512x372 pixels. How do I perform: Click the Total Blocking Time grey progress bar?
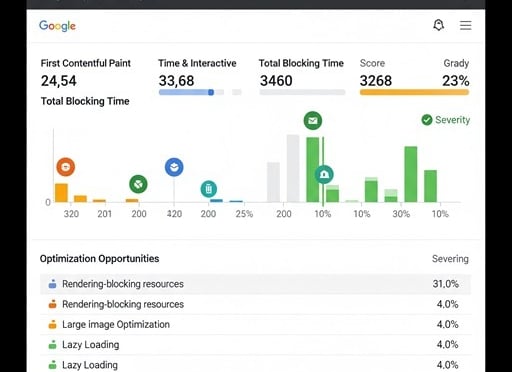point(302,92)
